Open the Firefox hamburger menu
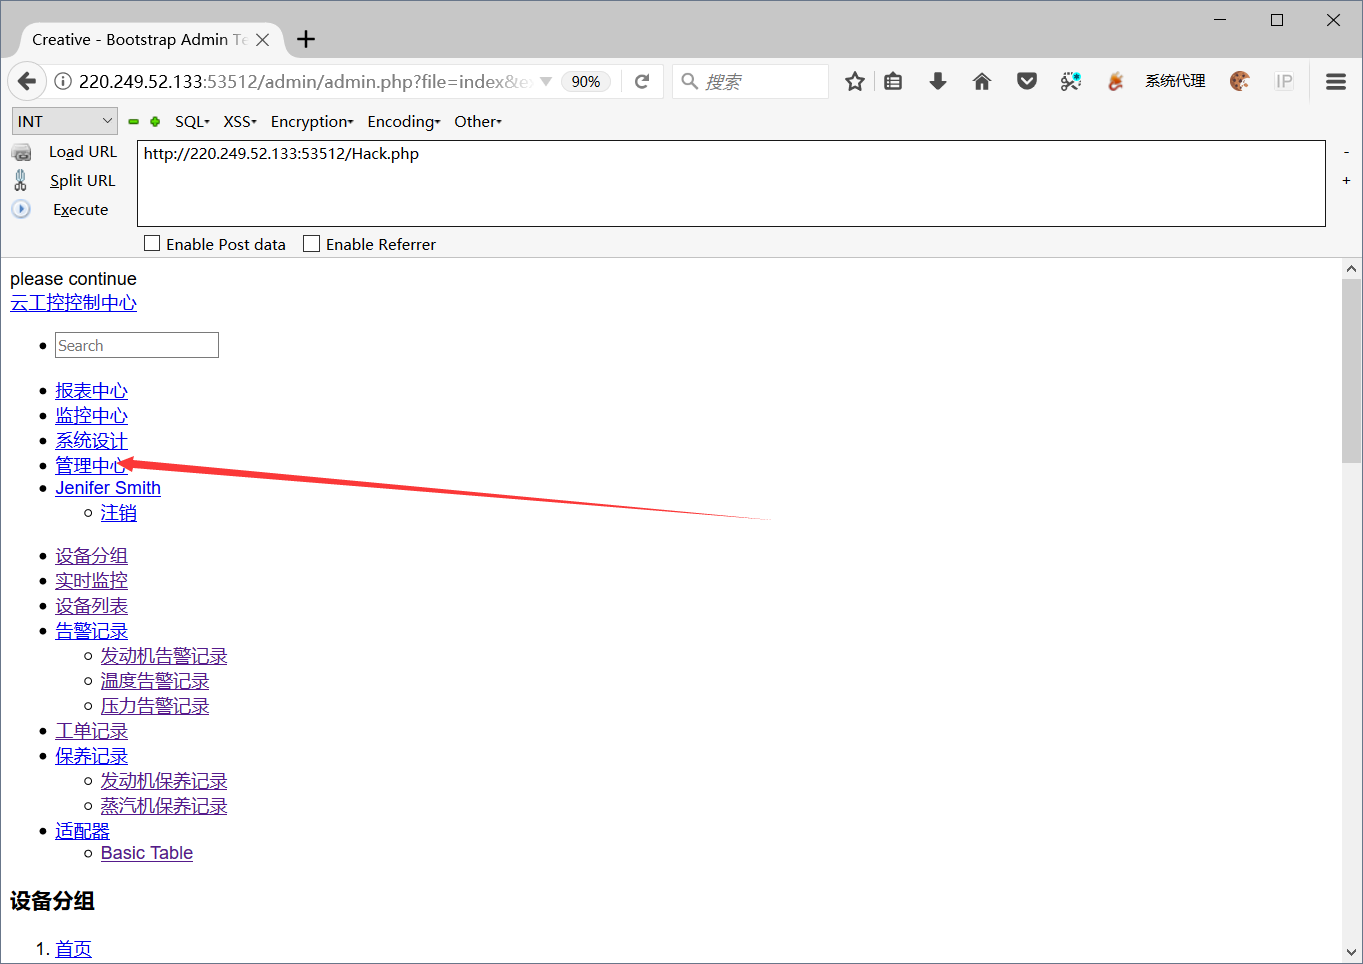This screenshot has width=1363, height=964. click(1335, 81)
